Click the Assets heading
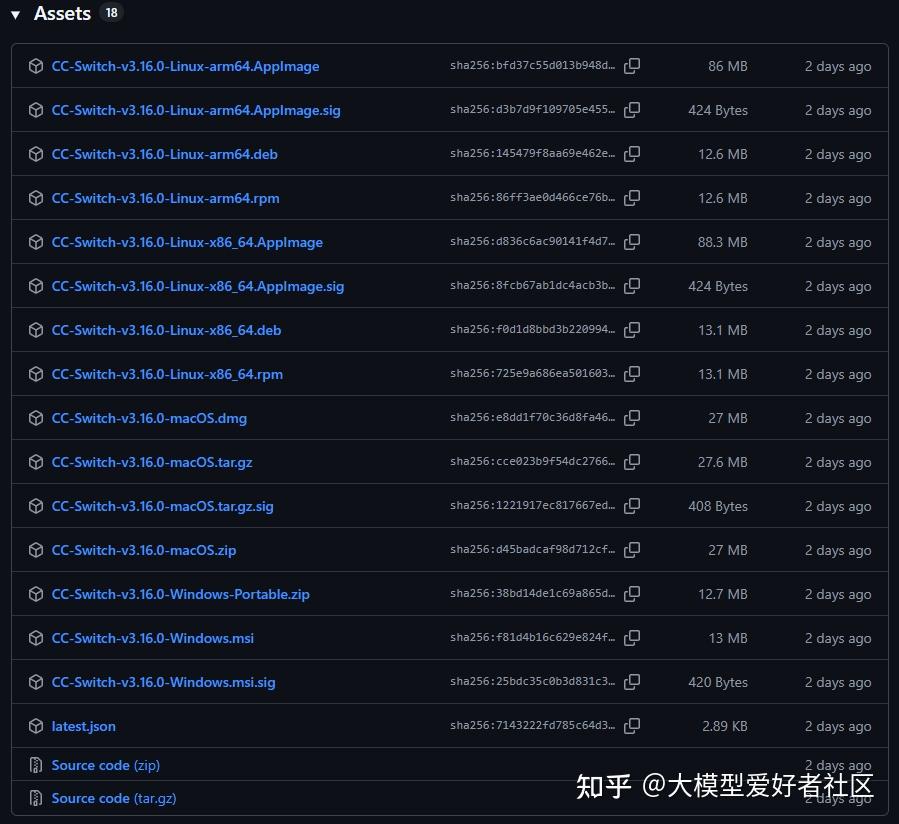Screen dimensions: 899x824 [x=62, y=13]
